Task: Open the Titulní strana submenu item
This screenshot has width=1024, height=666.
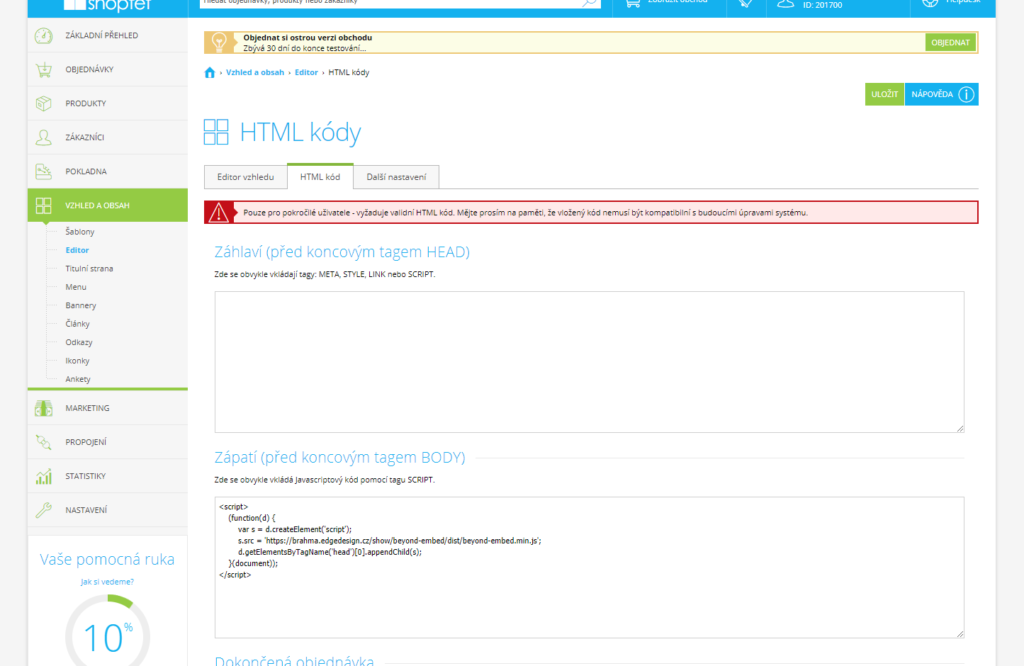Action: click(x=89, y=268)
